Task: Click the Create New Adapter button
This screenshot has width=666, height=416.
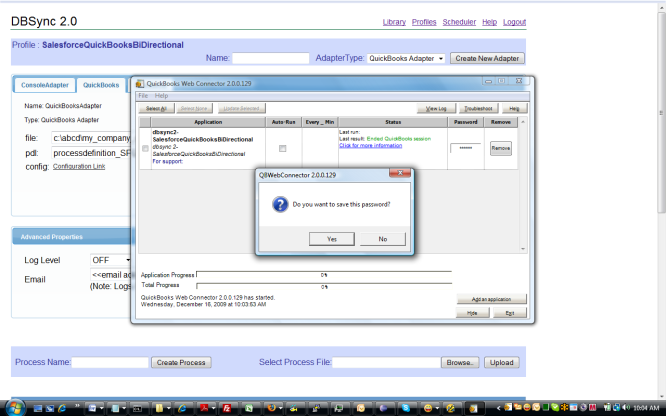Action: tap(487, 59)
